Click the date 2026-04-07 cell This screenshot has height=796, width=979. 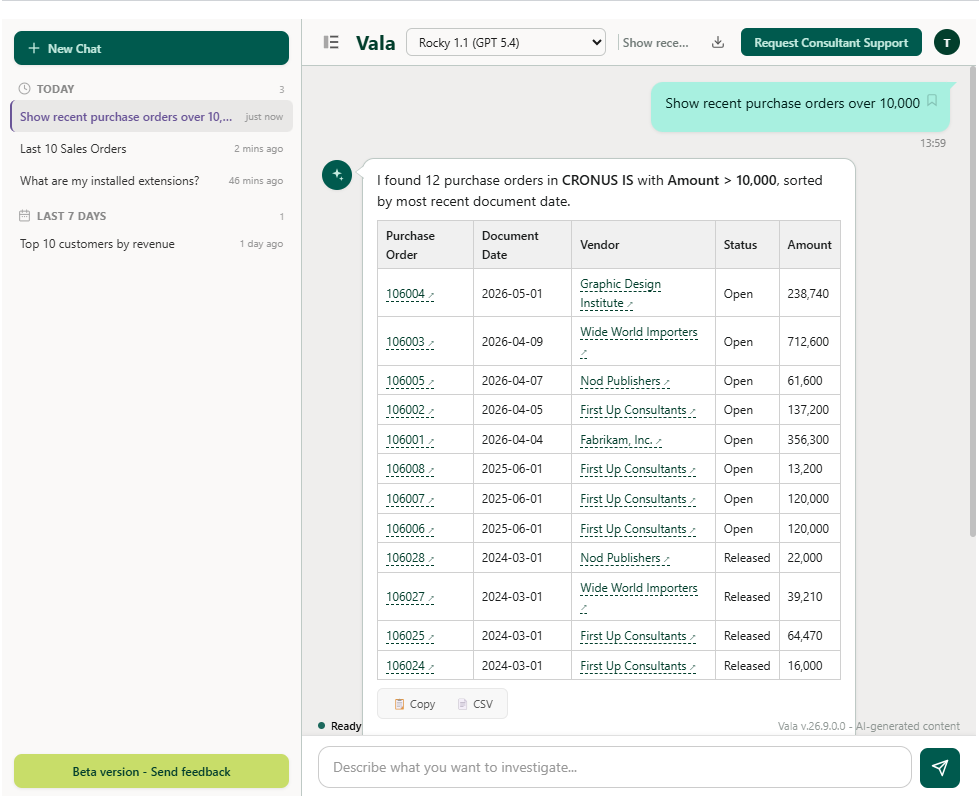click(522, 381)
